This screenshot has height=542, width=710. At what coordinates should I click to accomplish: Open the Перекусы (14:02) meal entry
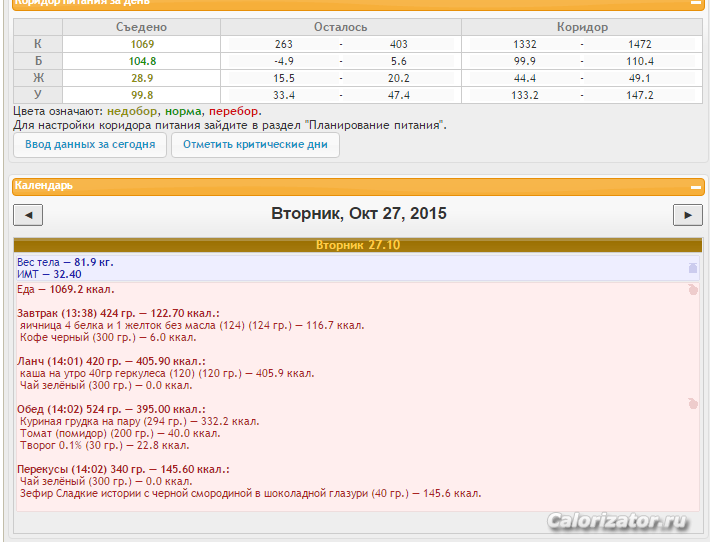(123, 469)
